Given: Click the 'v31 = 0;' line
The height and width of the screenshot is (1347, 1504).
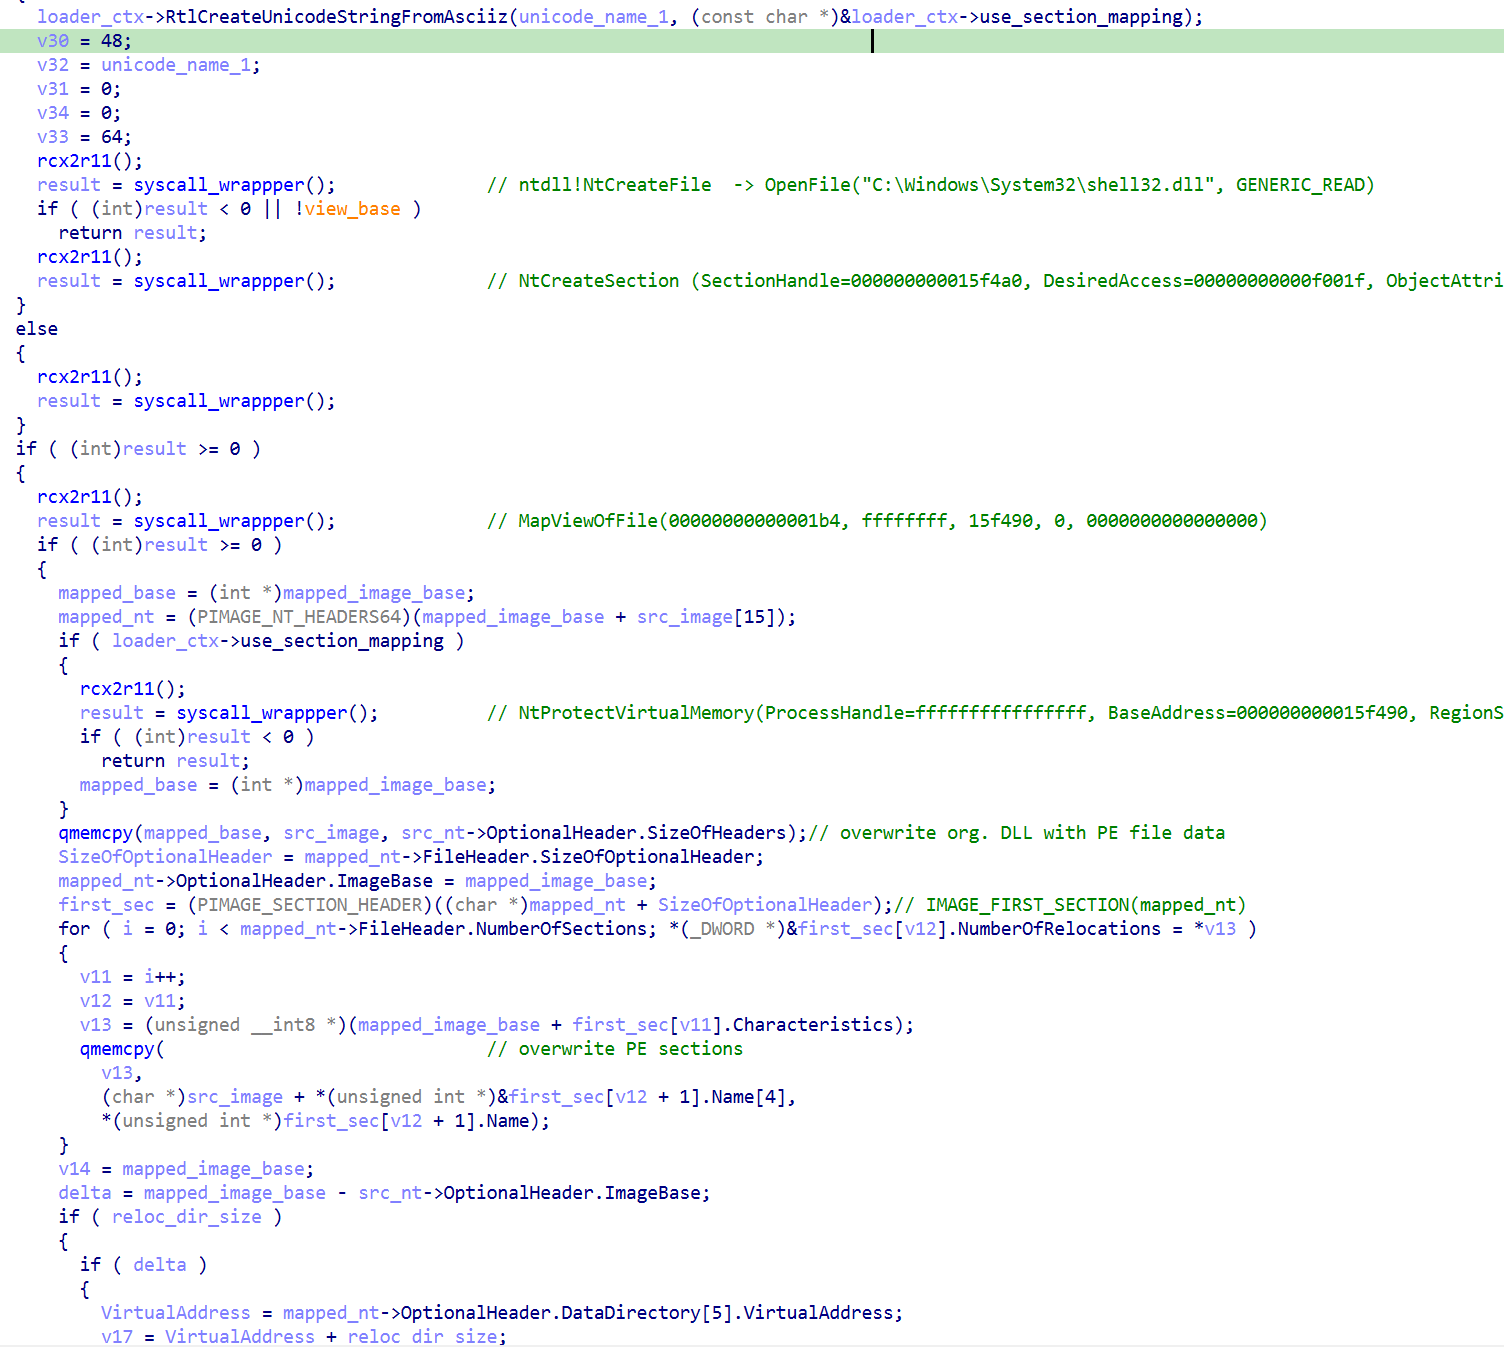Looking at the screenshot, I should pos(79,89).
